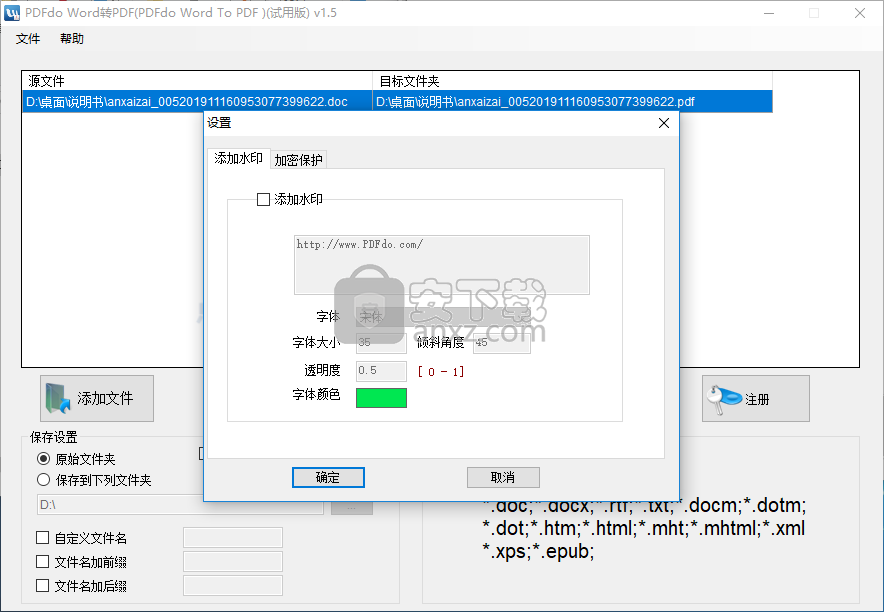Select the 原始文件夹 radio button
This screenshot has width=884, height=612.
click(x=43, y=459)
